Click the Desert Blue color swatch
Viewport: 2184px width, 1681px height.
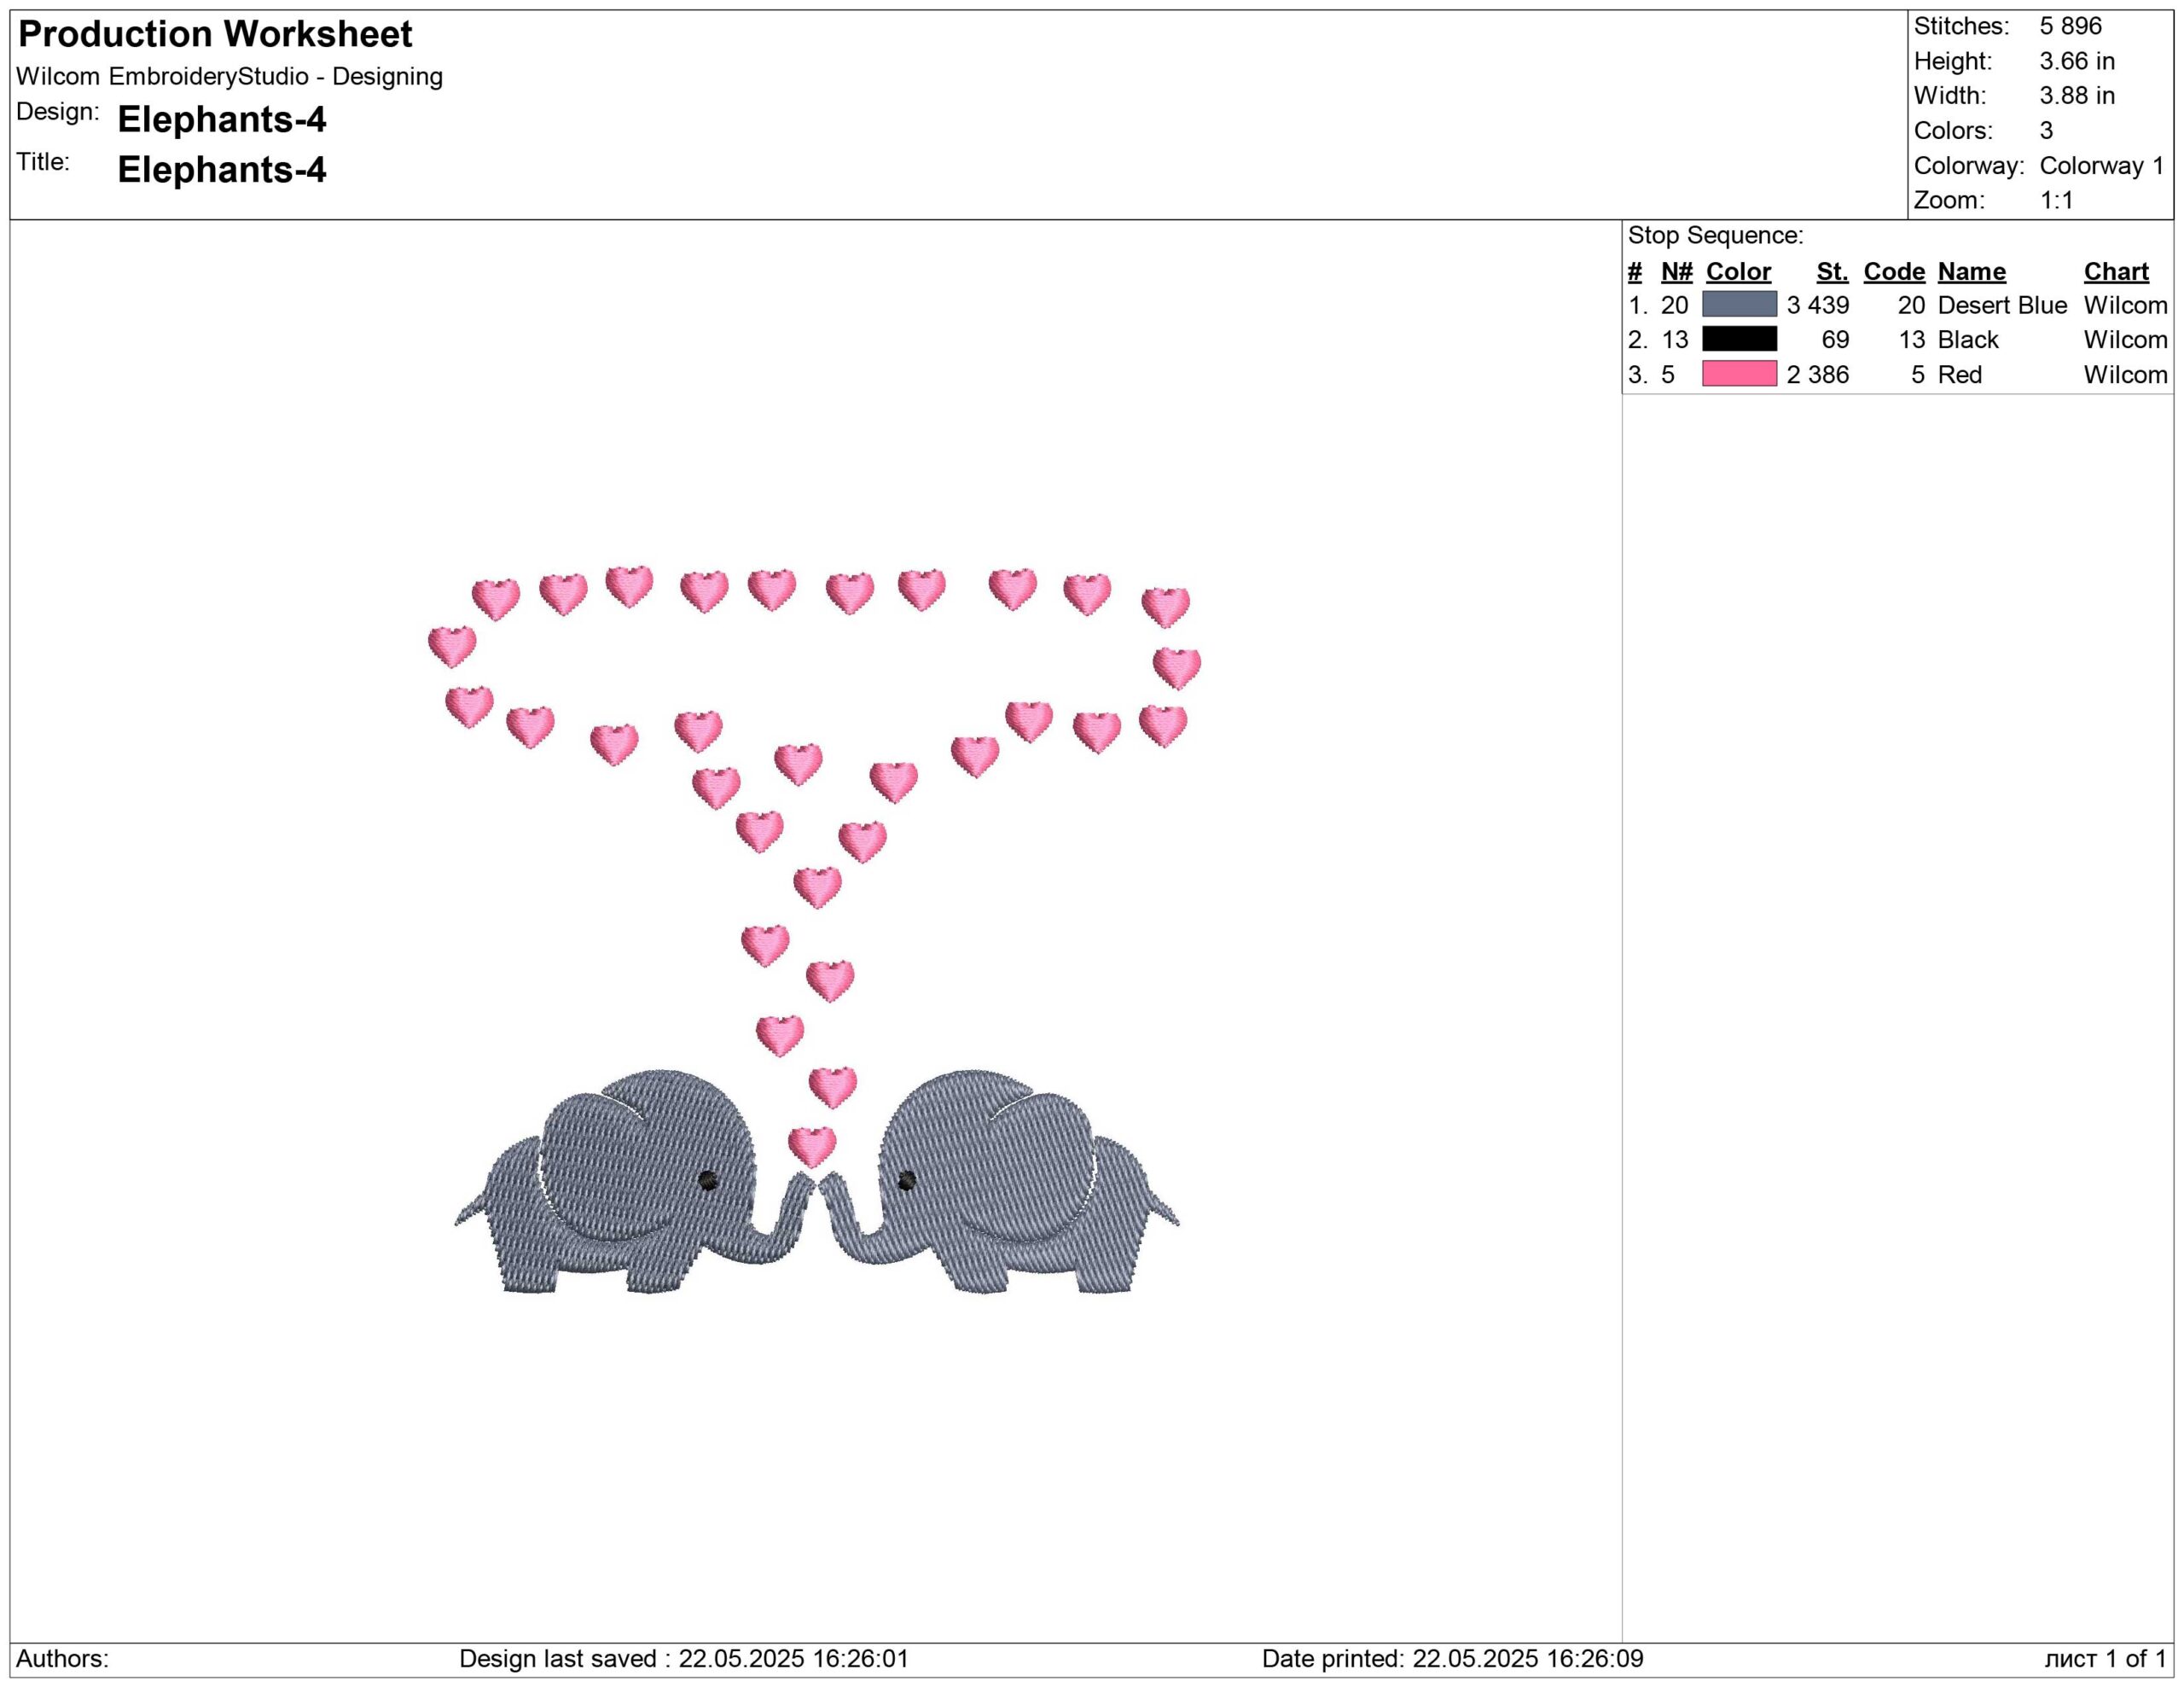pos(1739,305)
